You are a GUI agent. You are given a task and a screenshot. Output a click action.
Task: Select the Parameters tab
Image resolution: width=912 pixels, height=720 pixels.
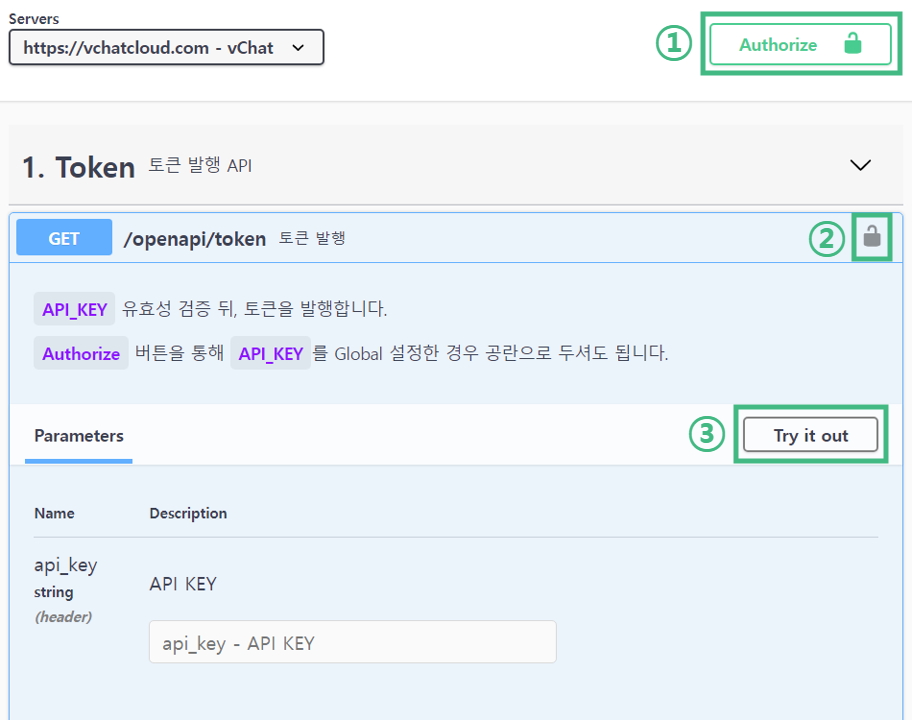(79, 436)
